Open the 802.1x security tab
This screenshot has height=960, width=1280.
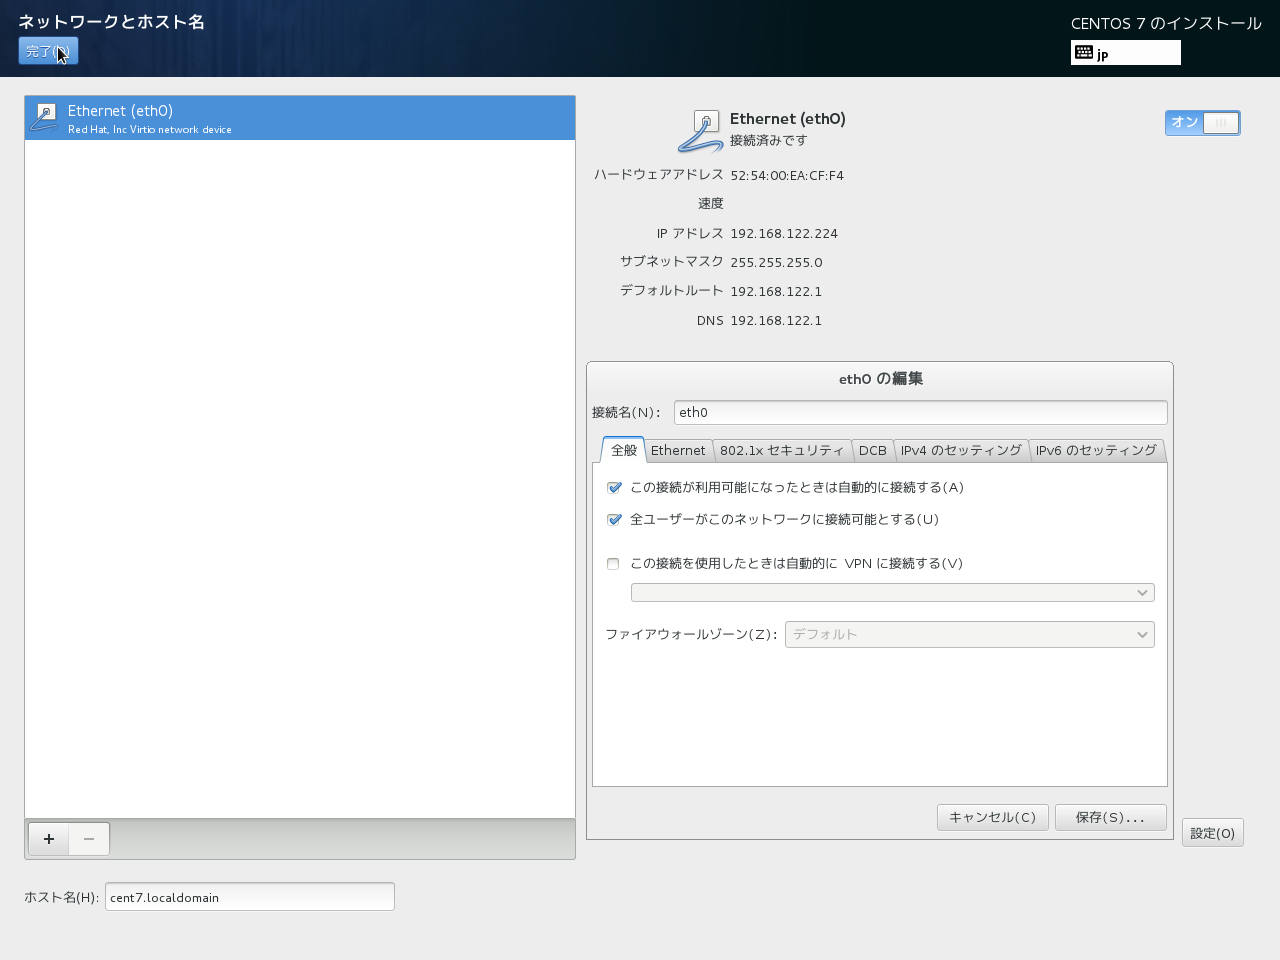(x=782, y=451)
